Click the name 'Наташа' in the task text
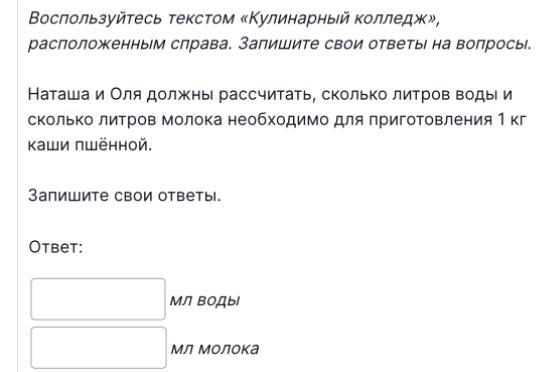Image resolution: width=545 pixels, height=372 pixels. [59, 94]
